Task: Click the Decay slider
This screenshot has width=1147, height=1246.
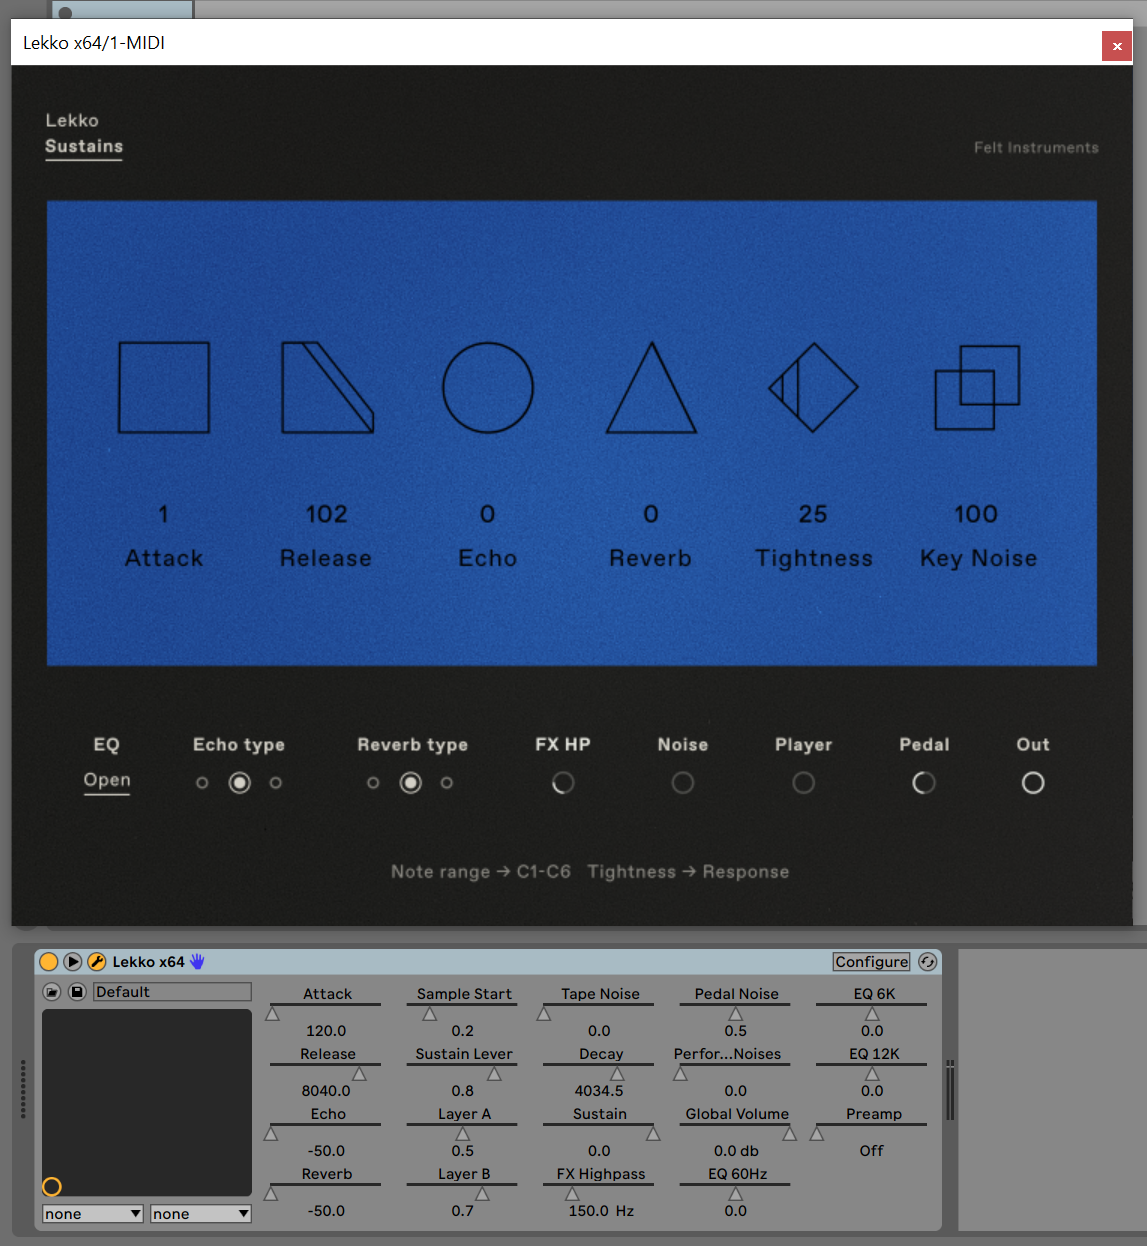Action: tap(599, 1072)
